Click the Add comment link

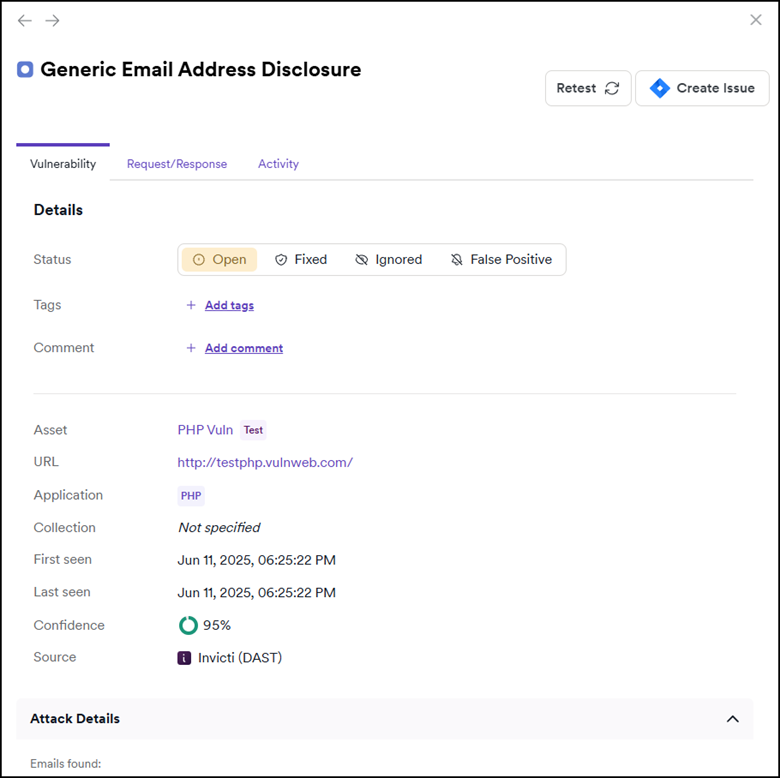pyautogui.click(x=244, y=348)
